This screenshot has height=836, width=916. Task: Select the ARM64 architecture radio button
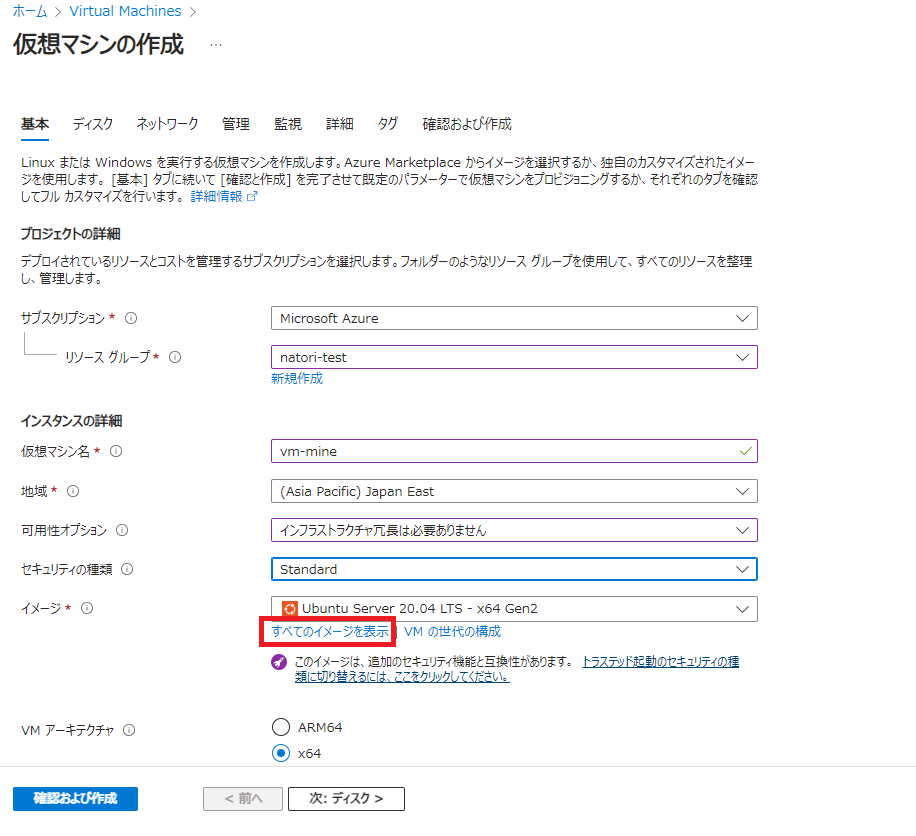(281, 727)
